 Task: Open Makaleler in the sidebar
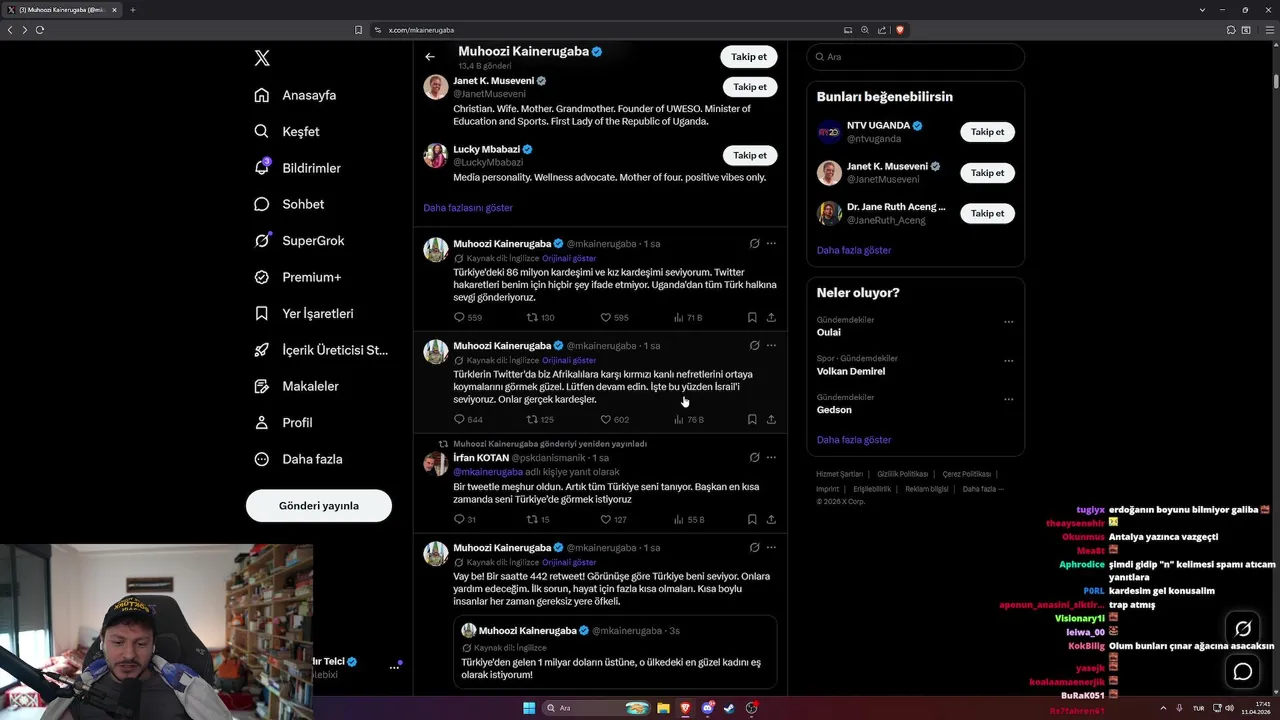pos(296,386)
